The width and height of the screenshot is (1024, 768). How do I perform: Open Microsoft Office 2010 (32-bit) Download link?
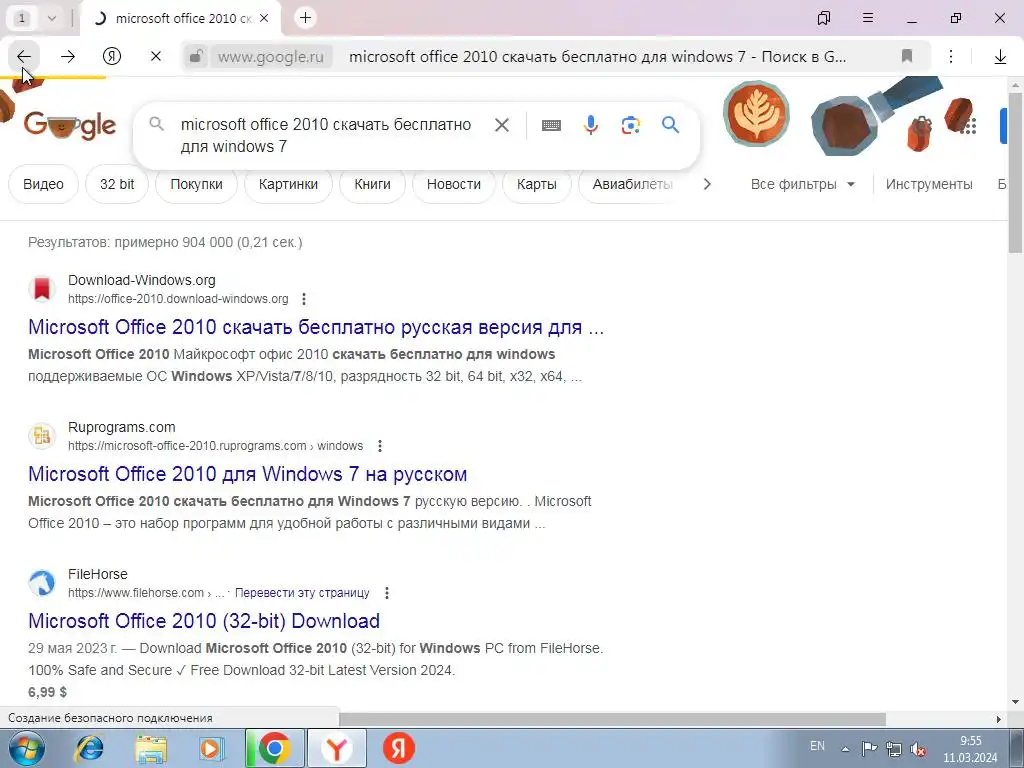click(x=204, y=620)
